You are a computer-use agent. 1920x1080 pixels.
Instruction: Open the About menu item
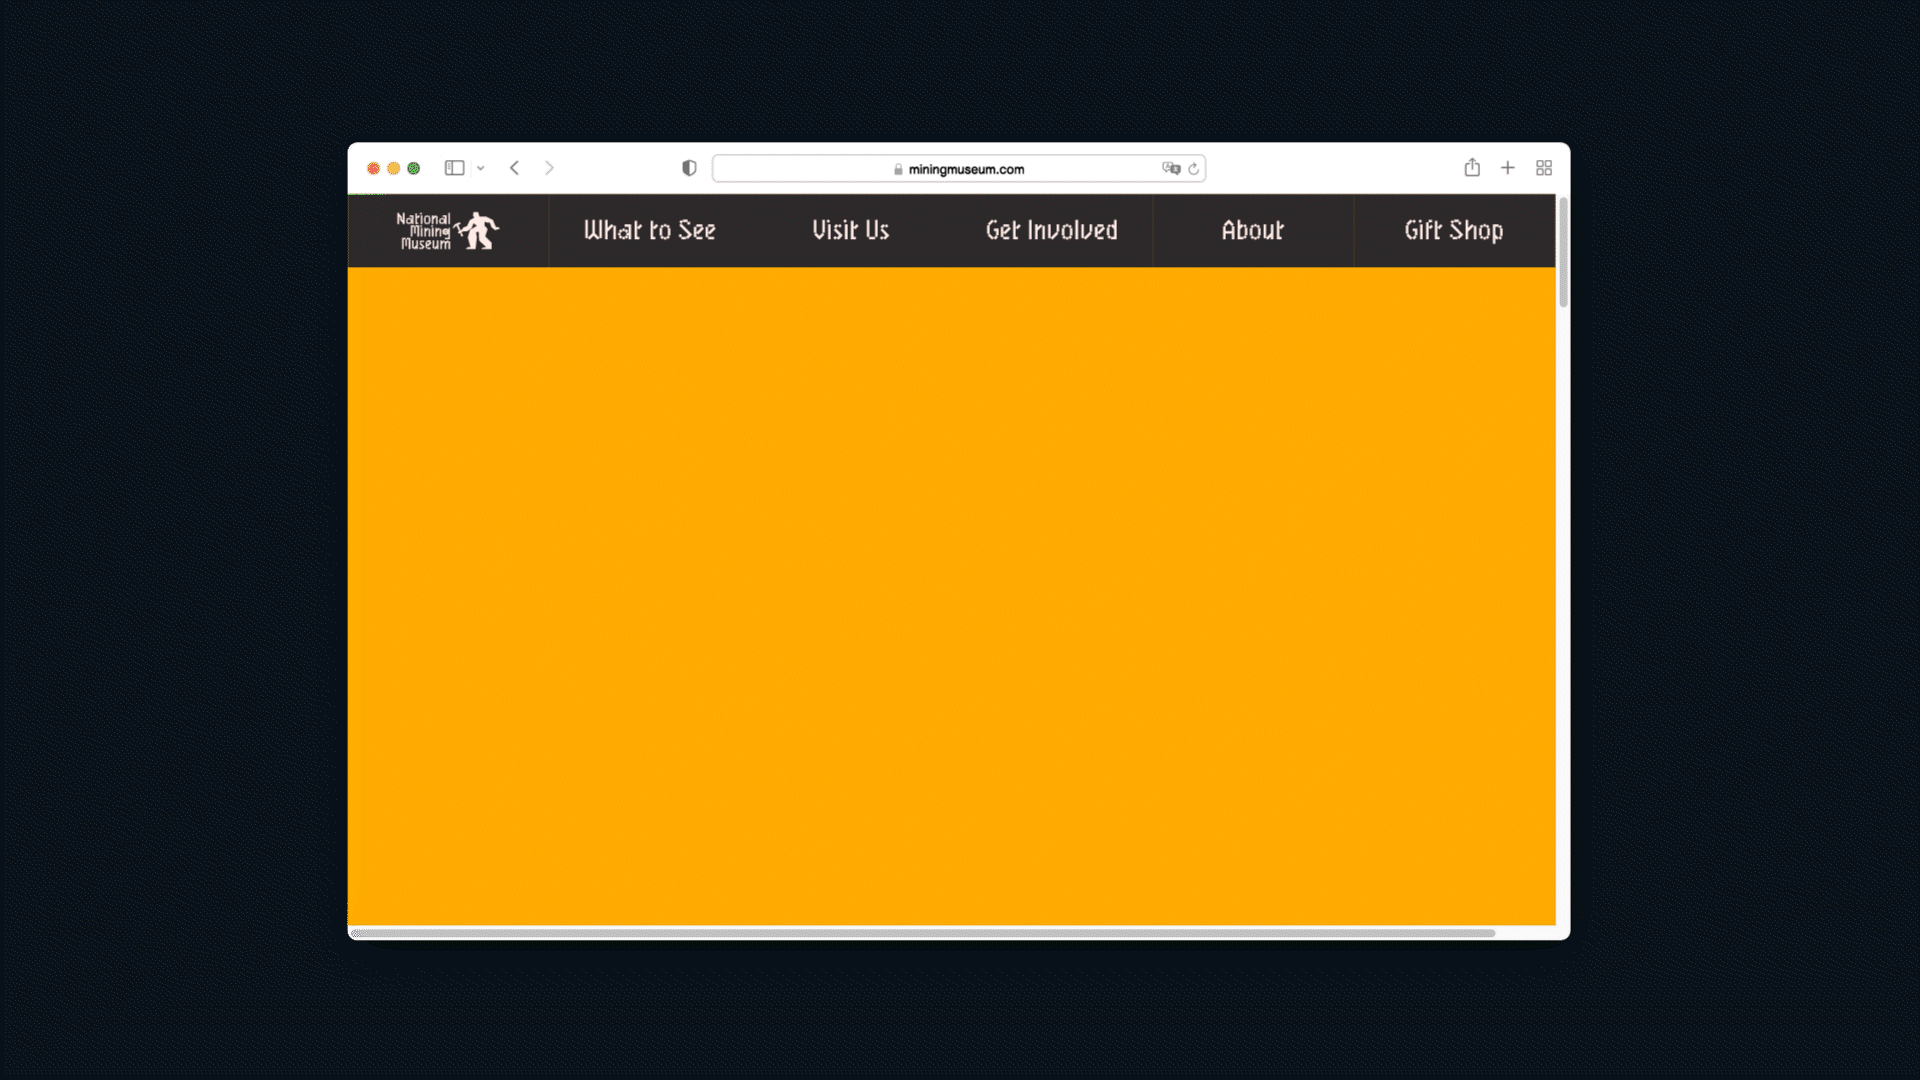pos(1252,231)
